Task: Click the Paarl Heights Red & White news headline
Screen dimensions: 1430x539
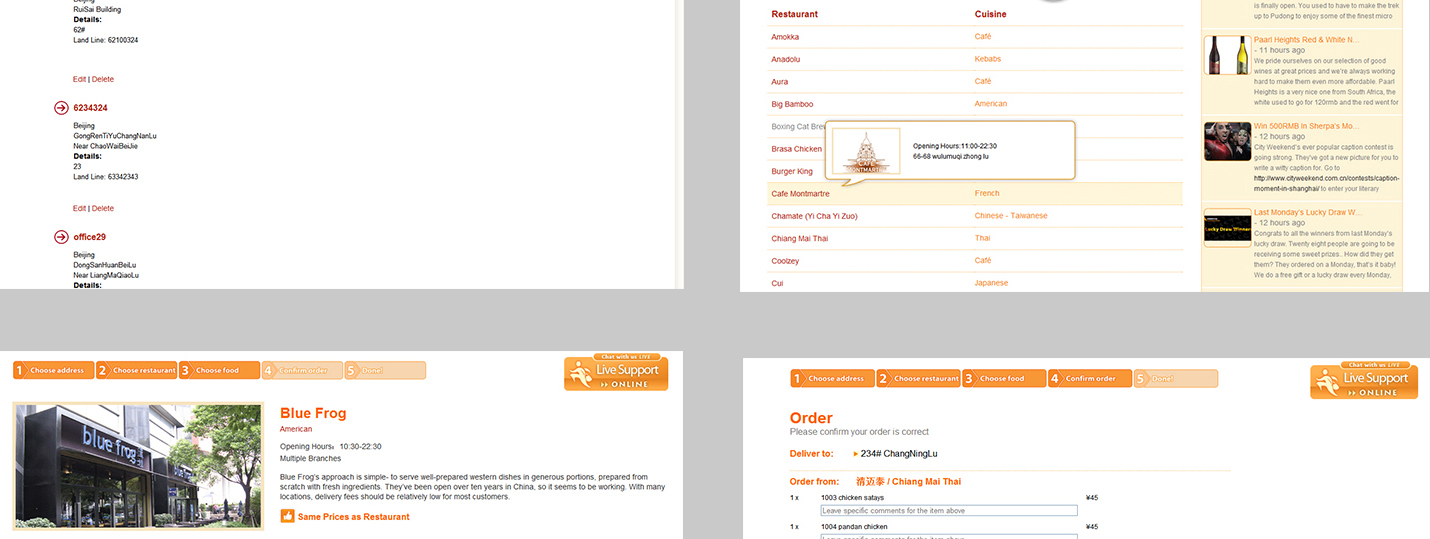Action: coord(1306,40)
